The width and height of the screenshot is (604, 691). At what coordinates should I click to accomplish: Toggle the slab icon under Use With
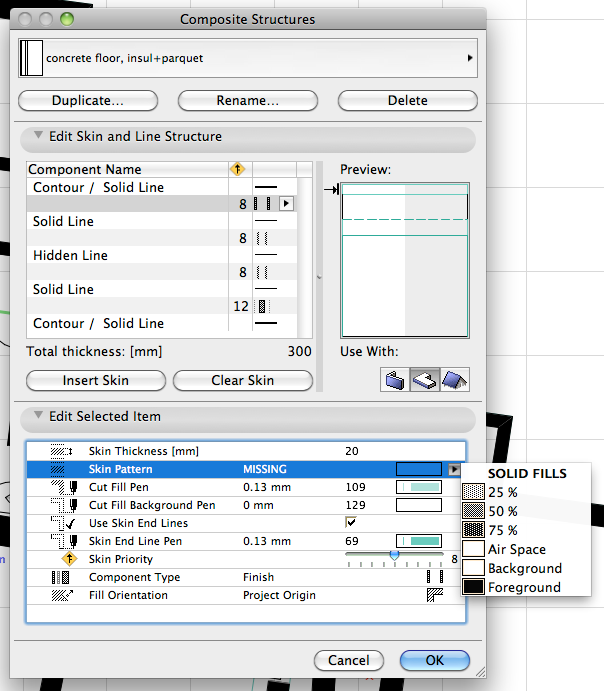(424, 380)
